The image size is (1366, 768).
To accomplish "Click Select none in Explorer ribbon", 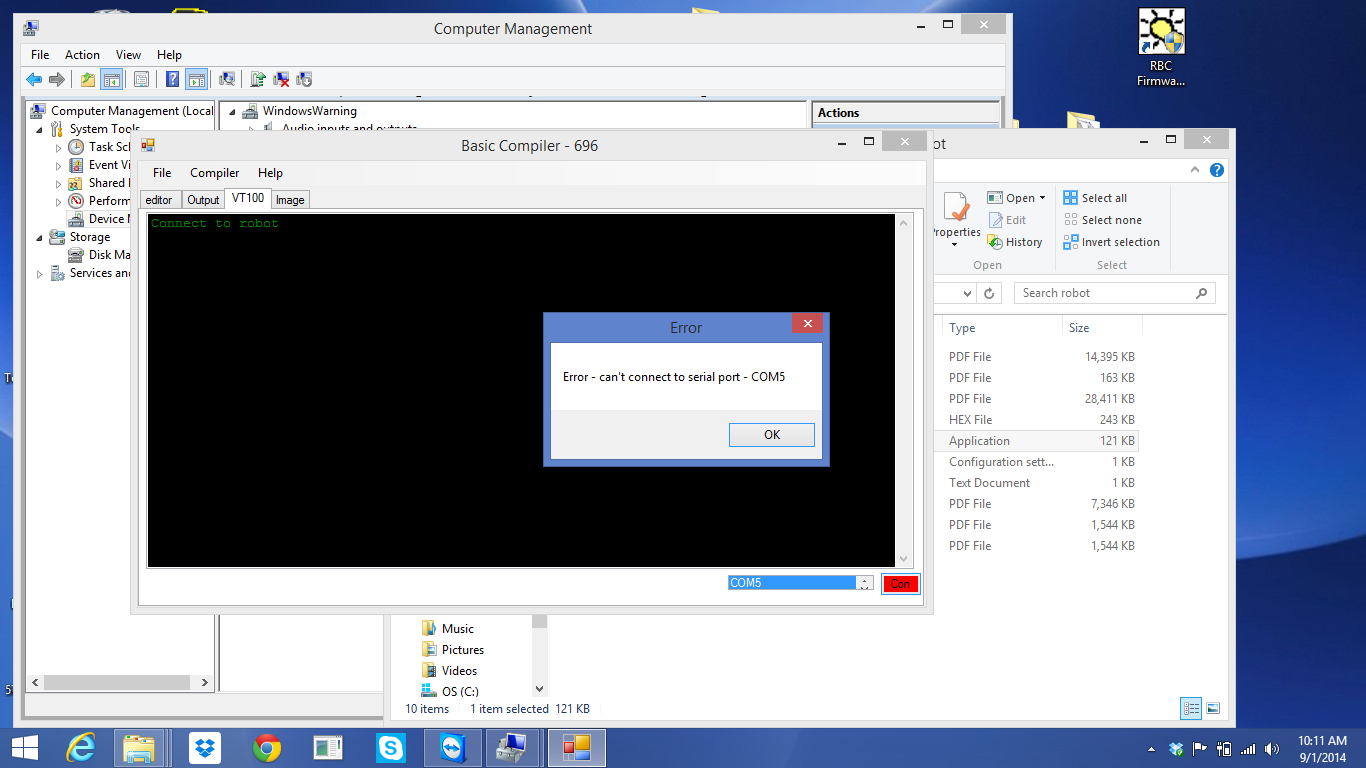I will coord(1102,220).
